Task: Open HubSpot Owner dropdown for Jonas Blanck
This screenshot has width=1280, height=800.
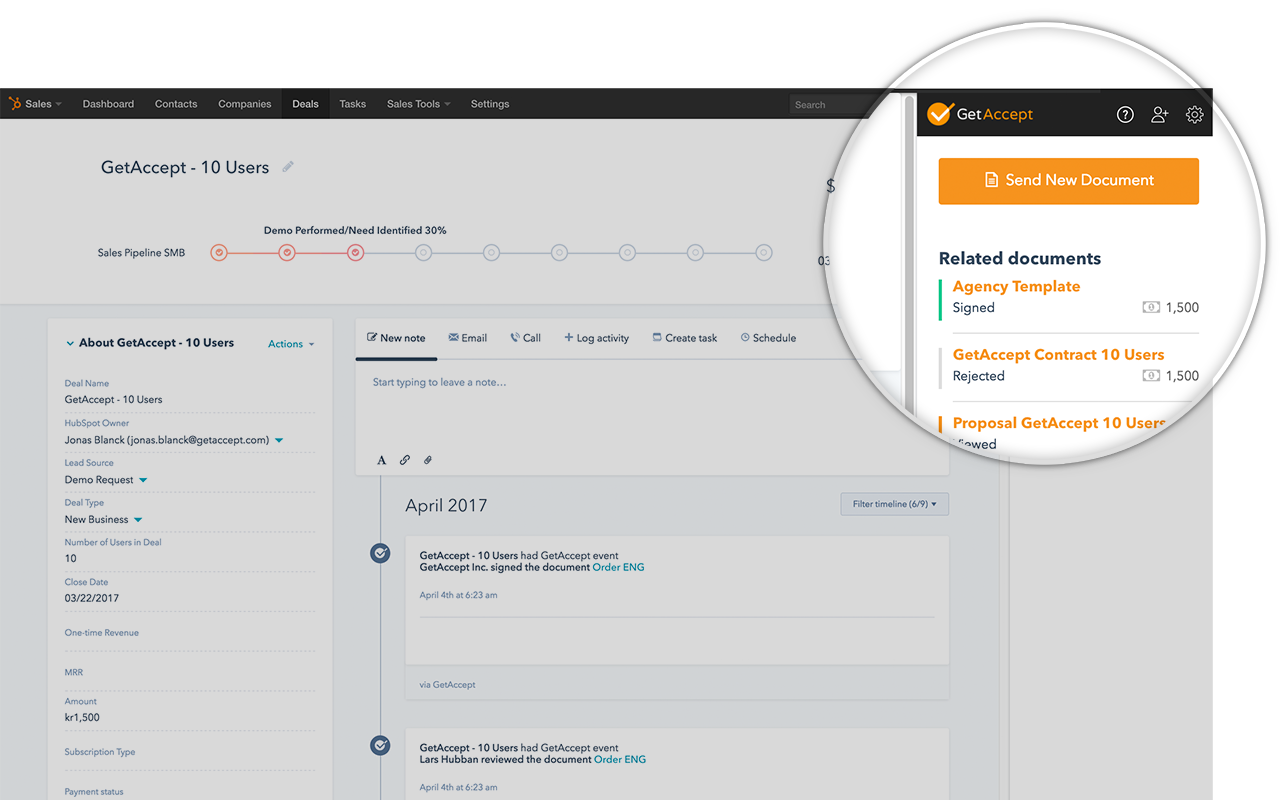Action: 279,440
